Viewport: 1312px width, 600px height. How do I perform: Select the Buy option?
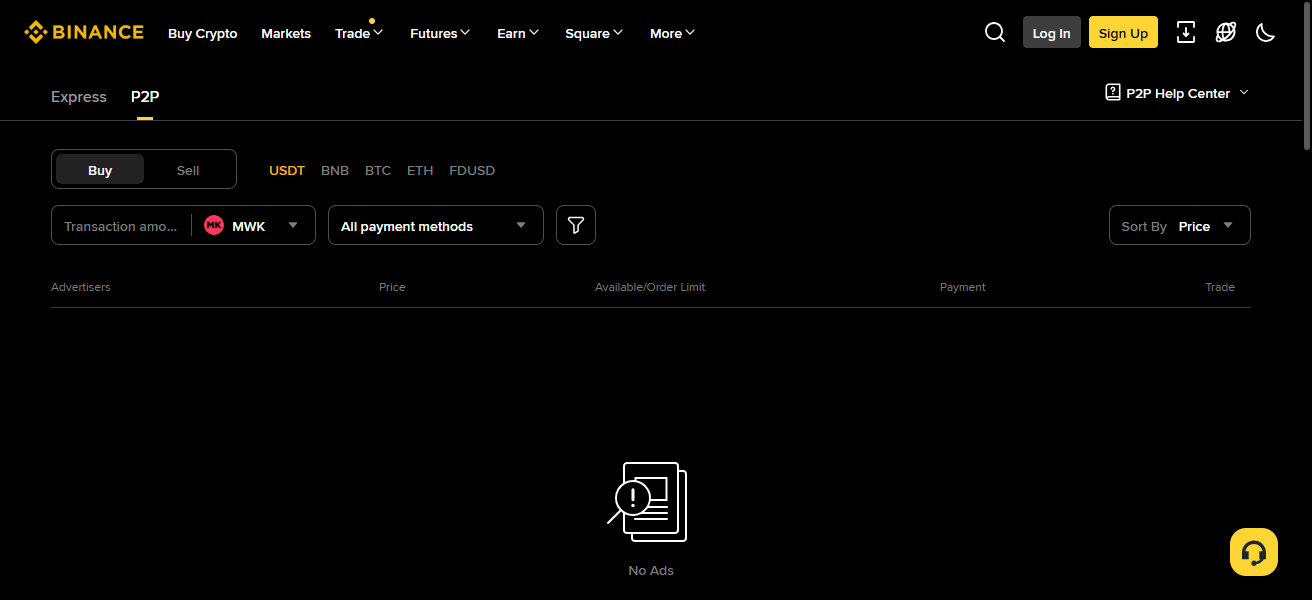99,169
